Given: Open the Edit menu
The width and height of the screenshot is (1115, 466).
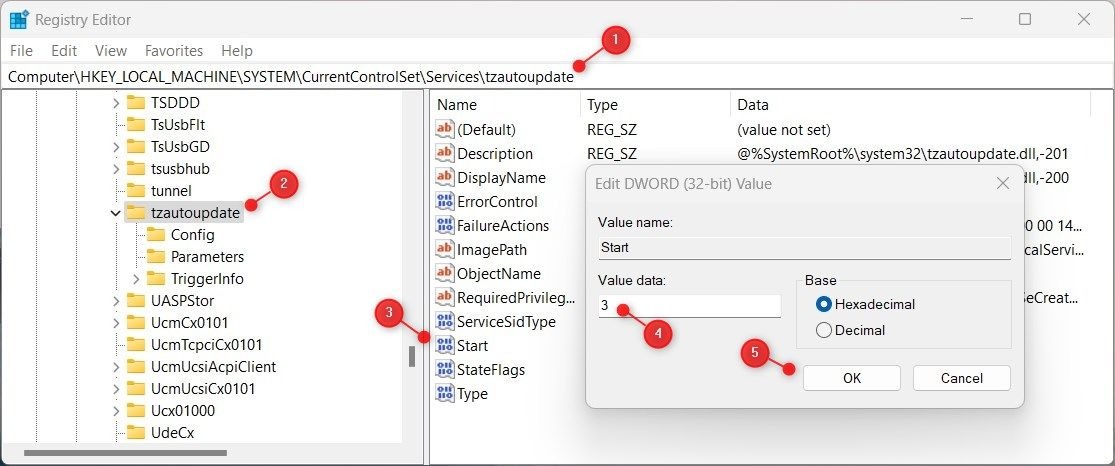Looking at the screenshot, I should 64,51.
